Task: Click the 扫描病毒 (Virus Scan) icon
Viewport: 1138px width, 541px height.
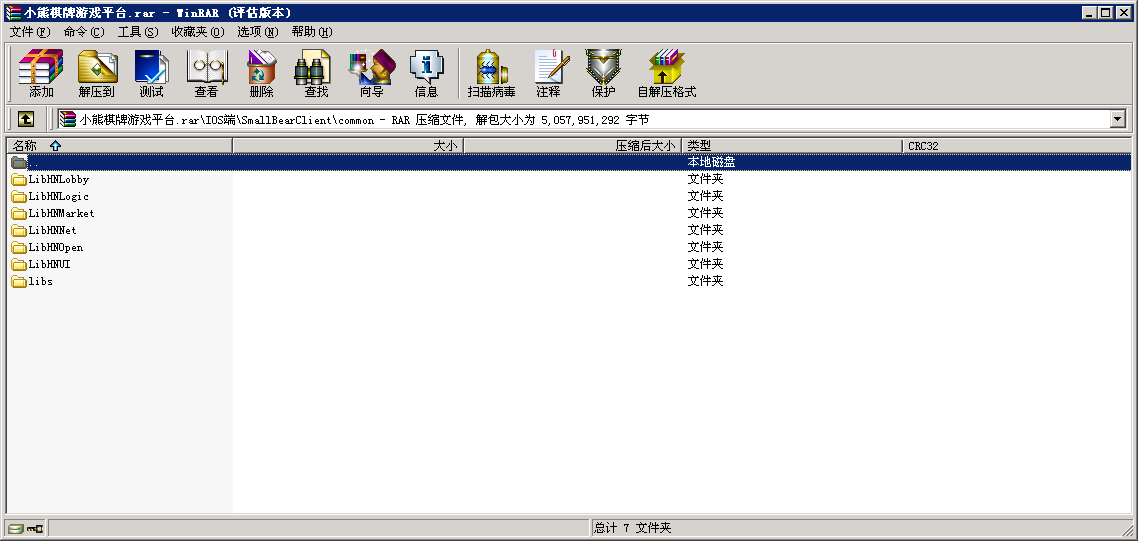Action: [x=491, y=73]
